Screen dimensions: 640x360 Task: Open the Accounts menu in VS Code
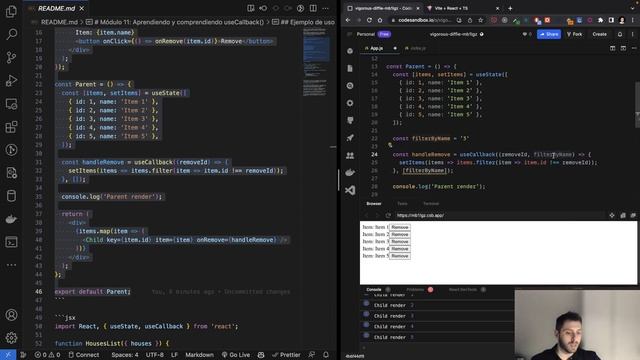tap(11, 315)
